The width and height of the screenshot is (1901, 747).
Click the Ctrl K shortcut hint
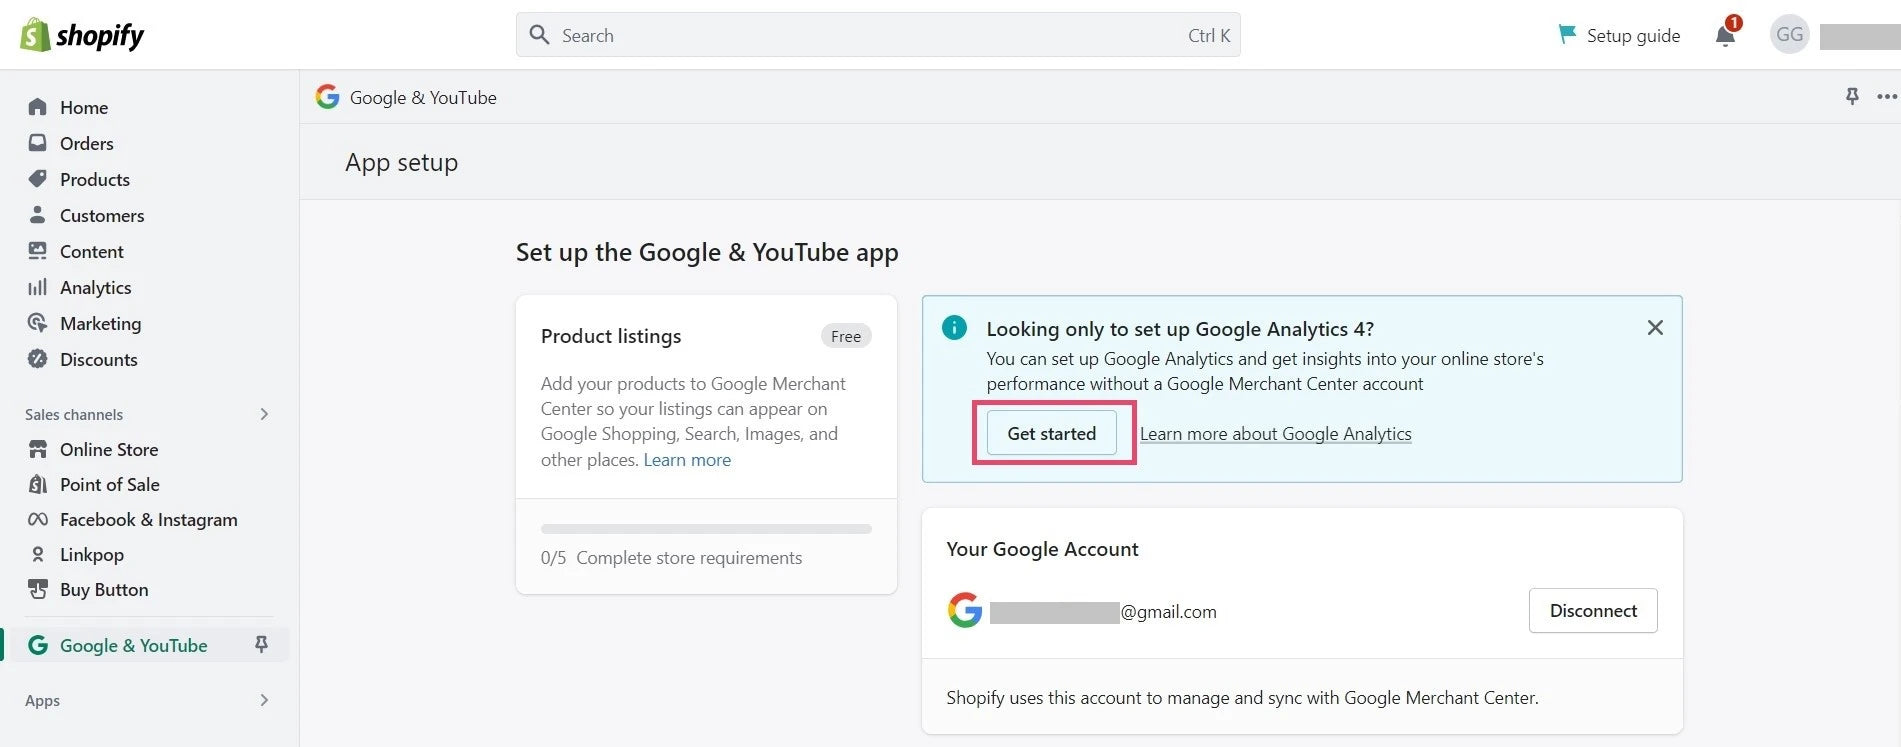pyautogui.click(x=1209, y=35)
